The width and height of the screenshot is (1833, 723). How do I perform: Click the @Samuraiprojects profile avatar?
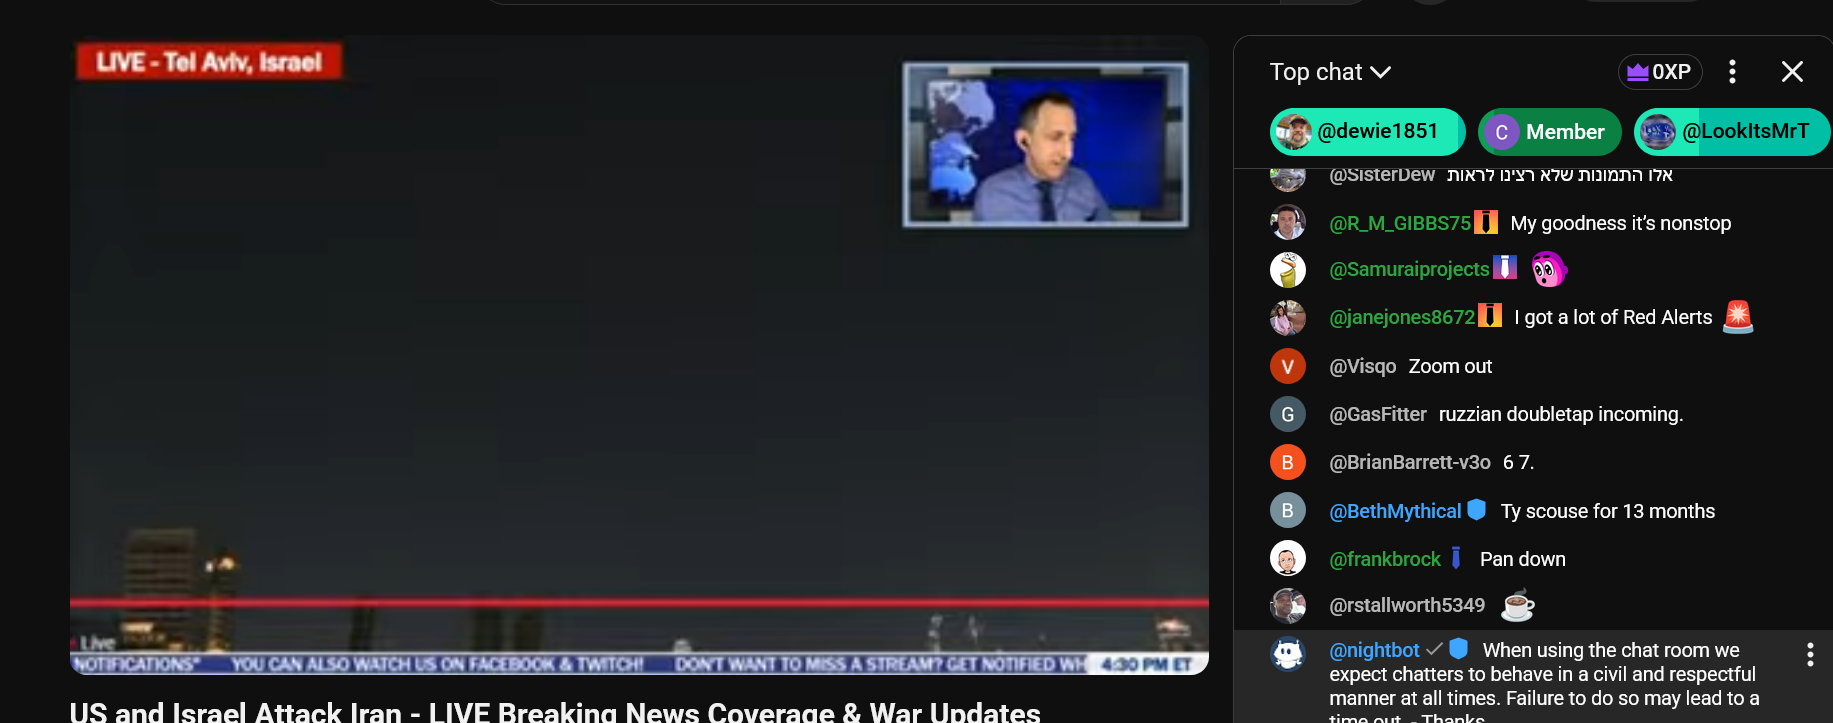[1288, 269]
